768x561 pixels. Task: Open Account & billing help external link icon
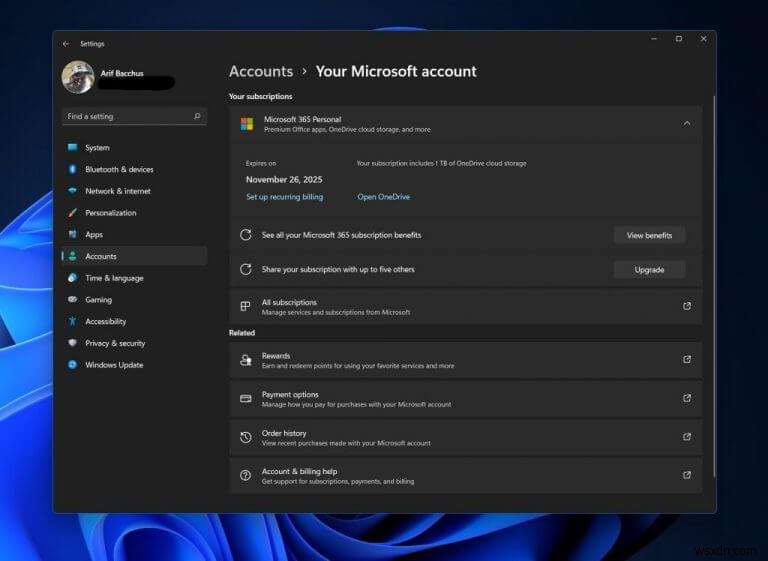pyautogui.click(x=687, y=475)
